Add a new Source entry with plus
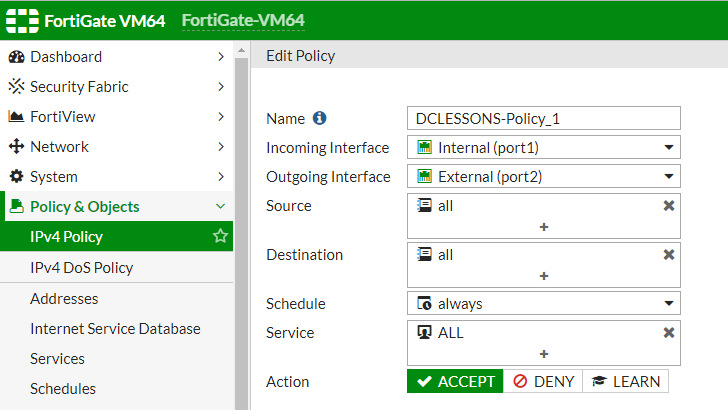This screenshot has height=410, width=728. [544, 227]
